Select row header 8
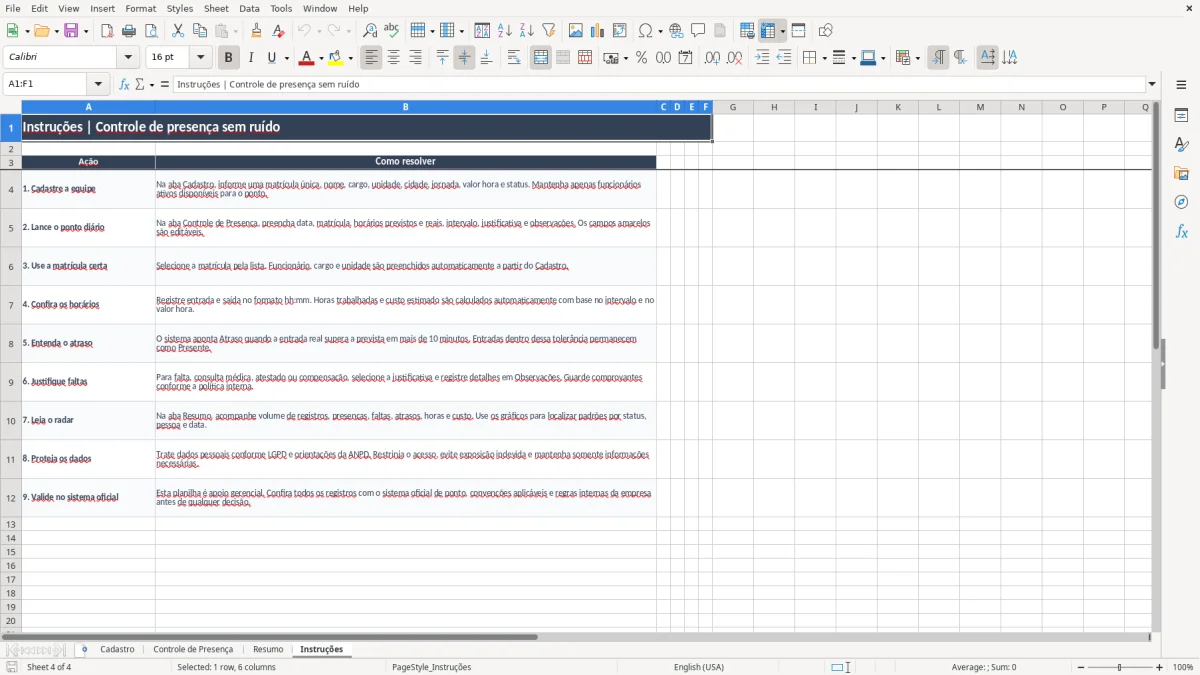1200x675 pixels. pyautogui.click(x=11, y=343)
